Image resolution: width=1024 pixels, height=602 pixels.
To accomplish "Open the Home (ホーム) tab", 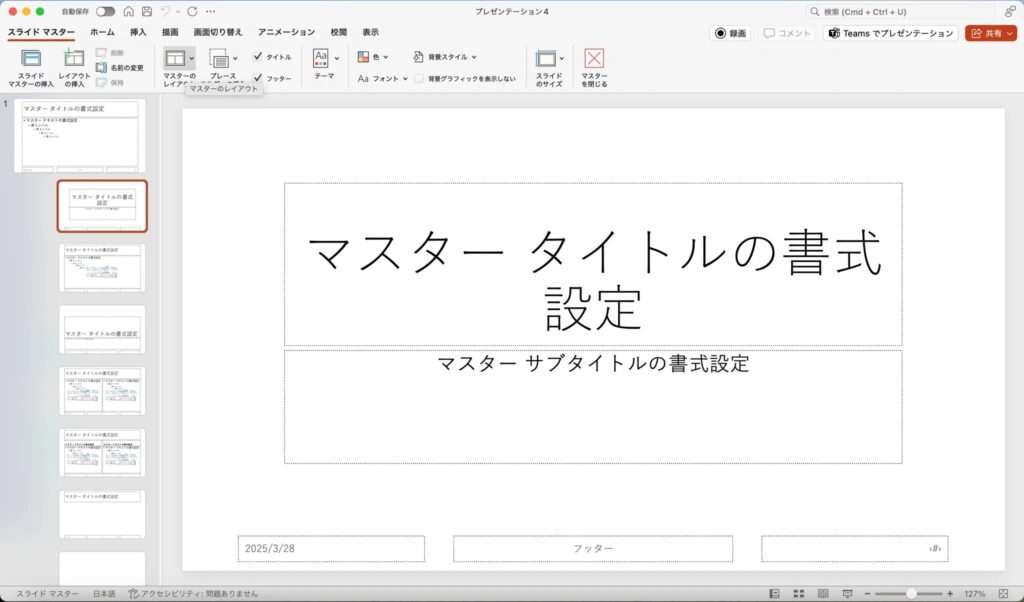I will pos(102,32).
